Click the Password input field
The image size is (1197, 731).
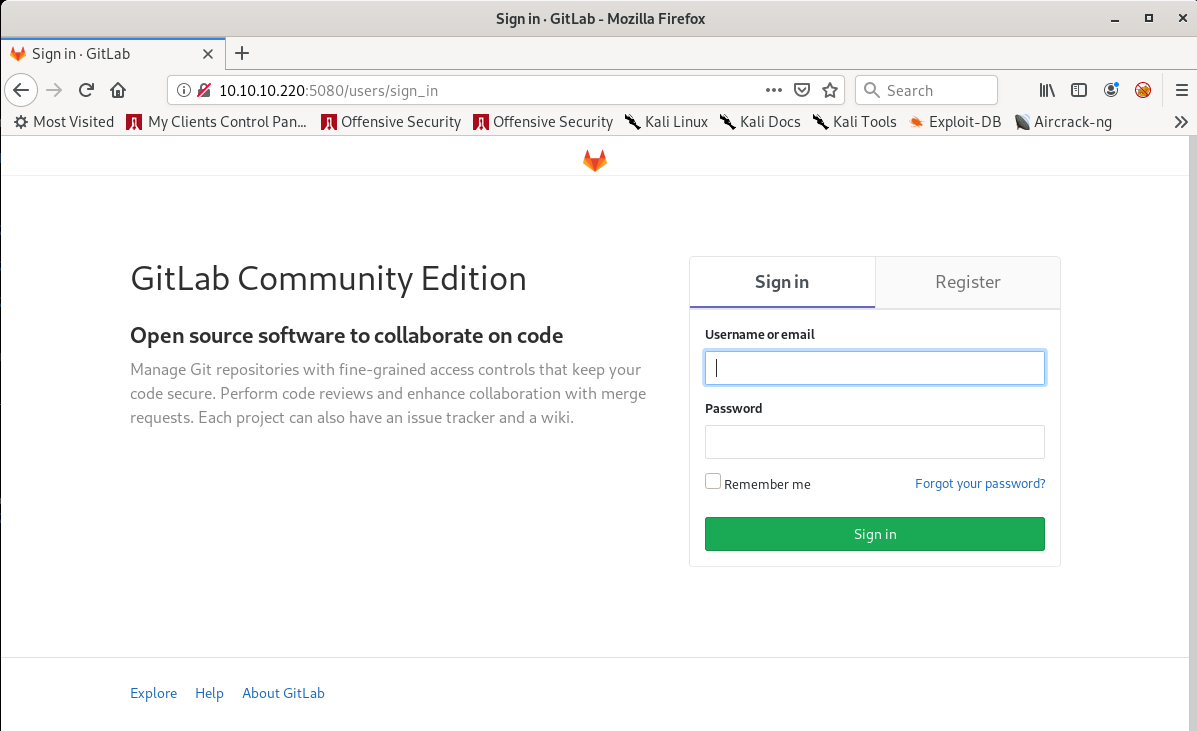875,442
